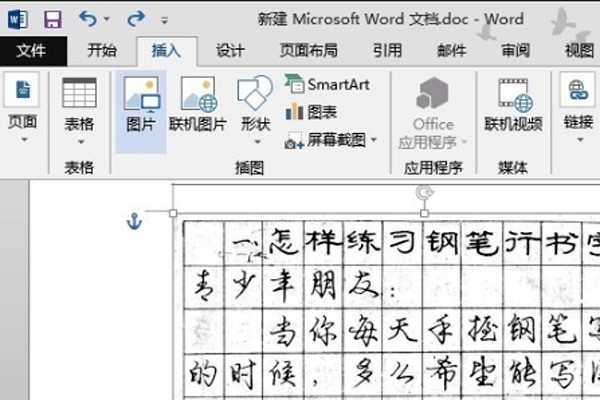
Task: Insert a chart using 图表
Action: (312, 112)
